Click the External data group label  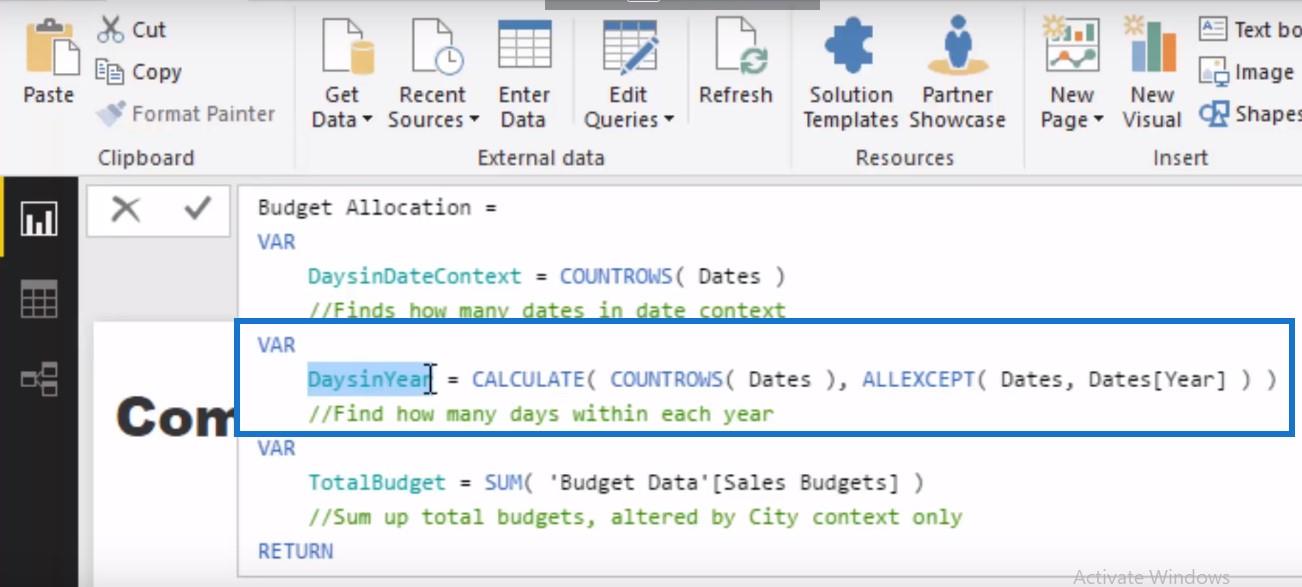(x=541, y=157)
